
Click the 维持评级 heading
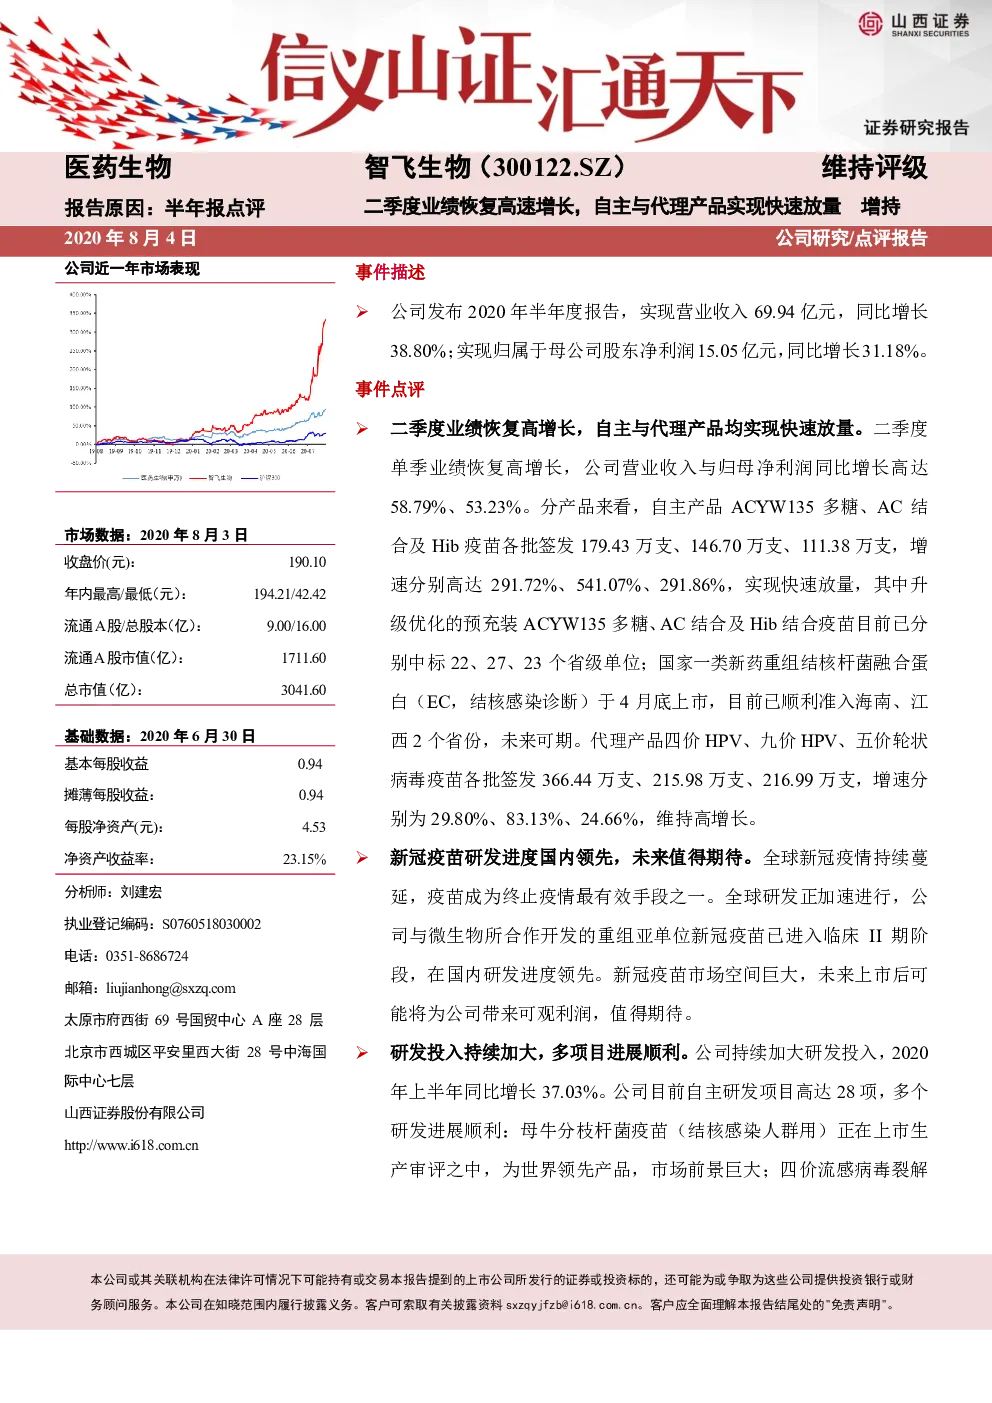[x=874, y=167]
